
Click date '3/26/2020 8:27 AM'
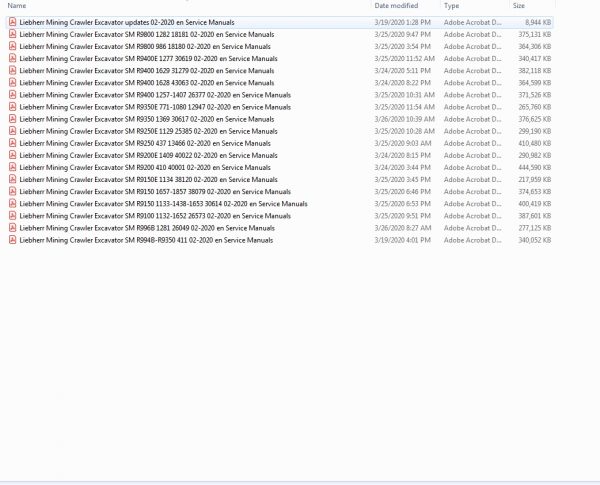click(403, 228)
